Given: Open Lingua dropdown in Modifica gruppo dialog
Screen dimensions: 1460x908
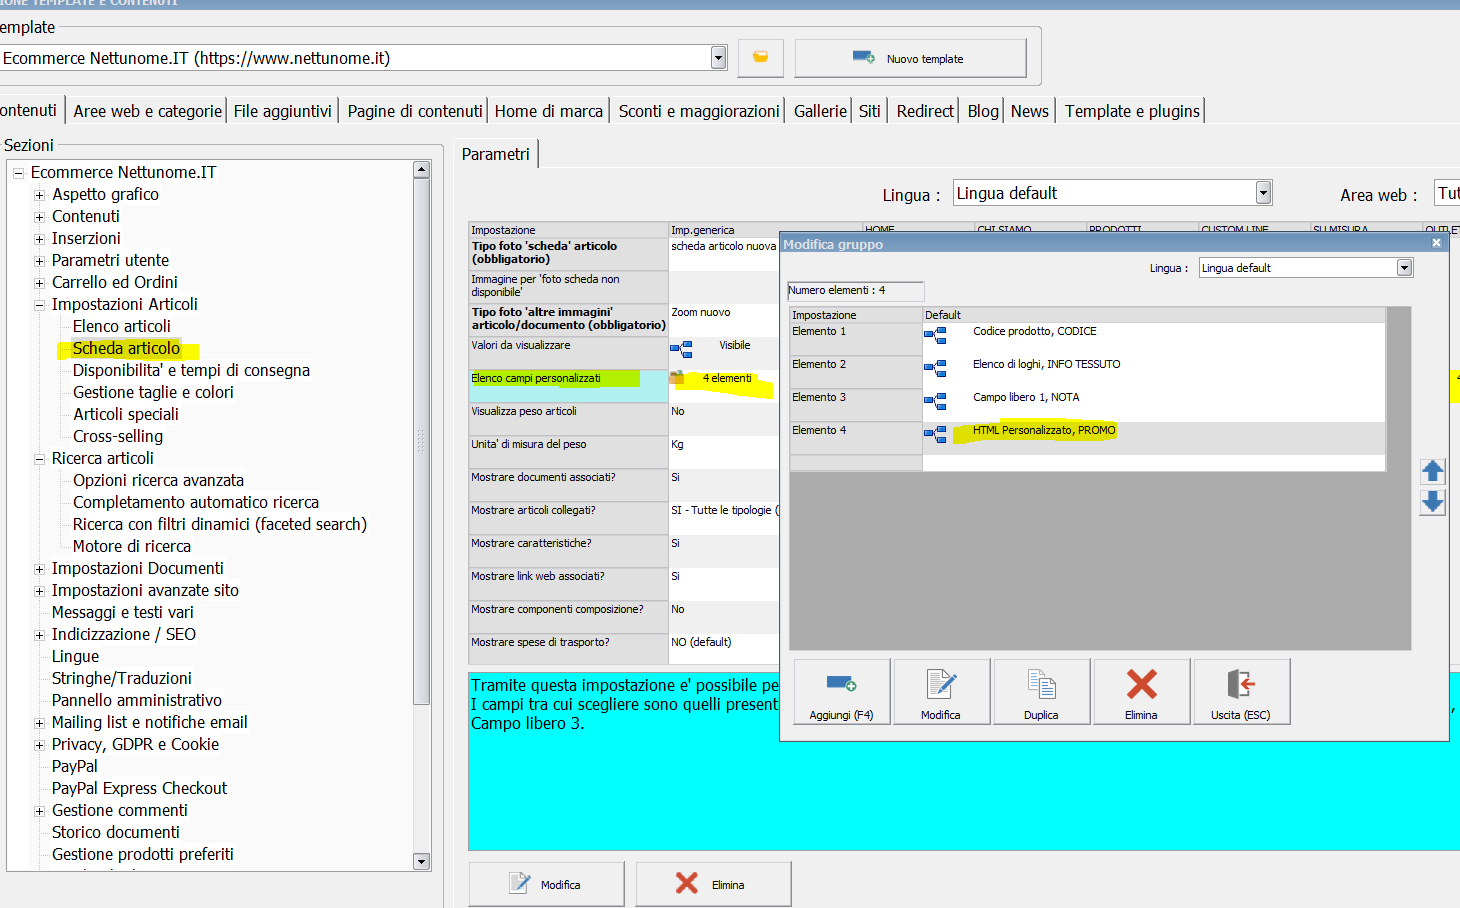Looking at the screenshot, I should [1404, 268].
